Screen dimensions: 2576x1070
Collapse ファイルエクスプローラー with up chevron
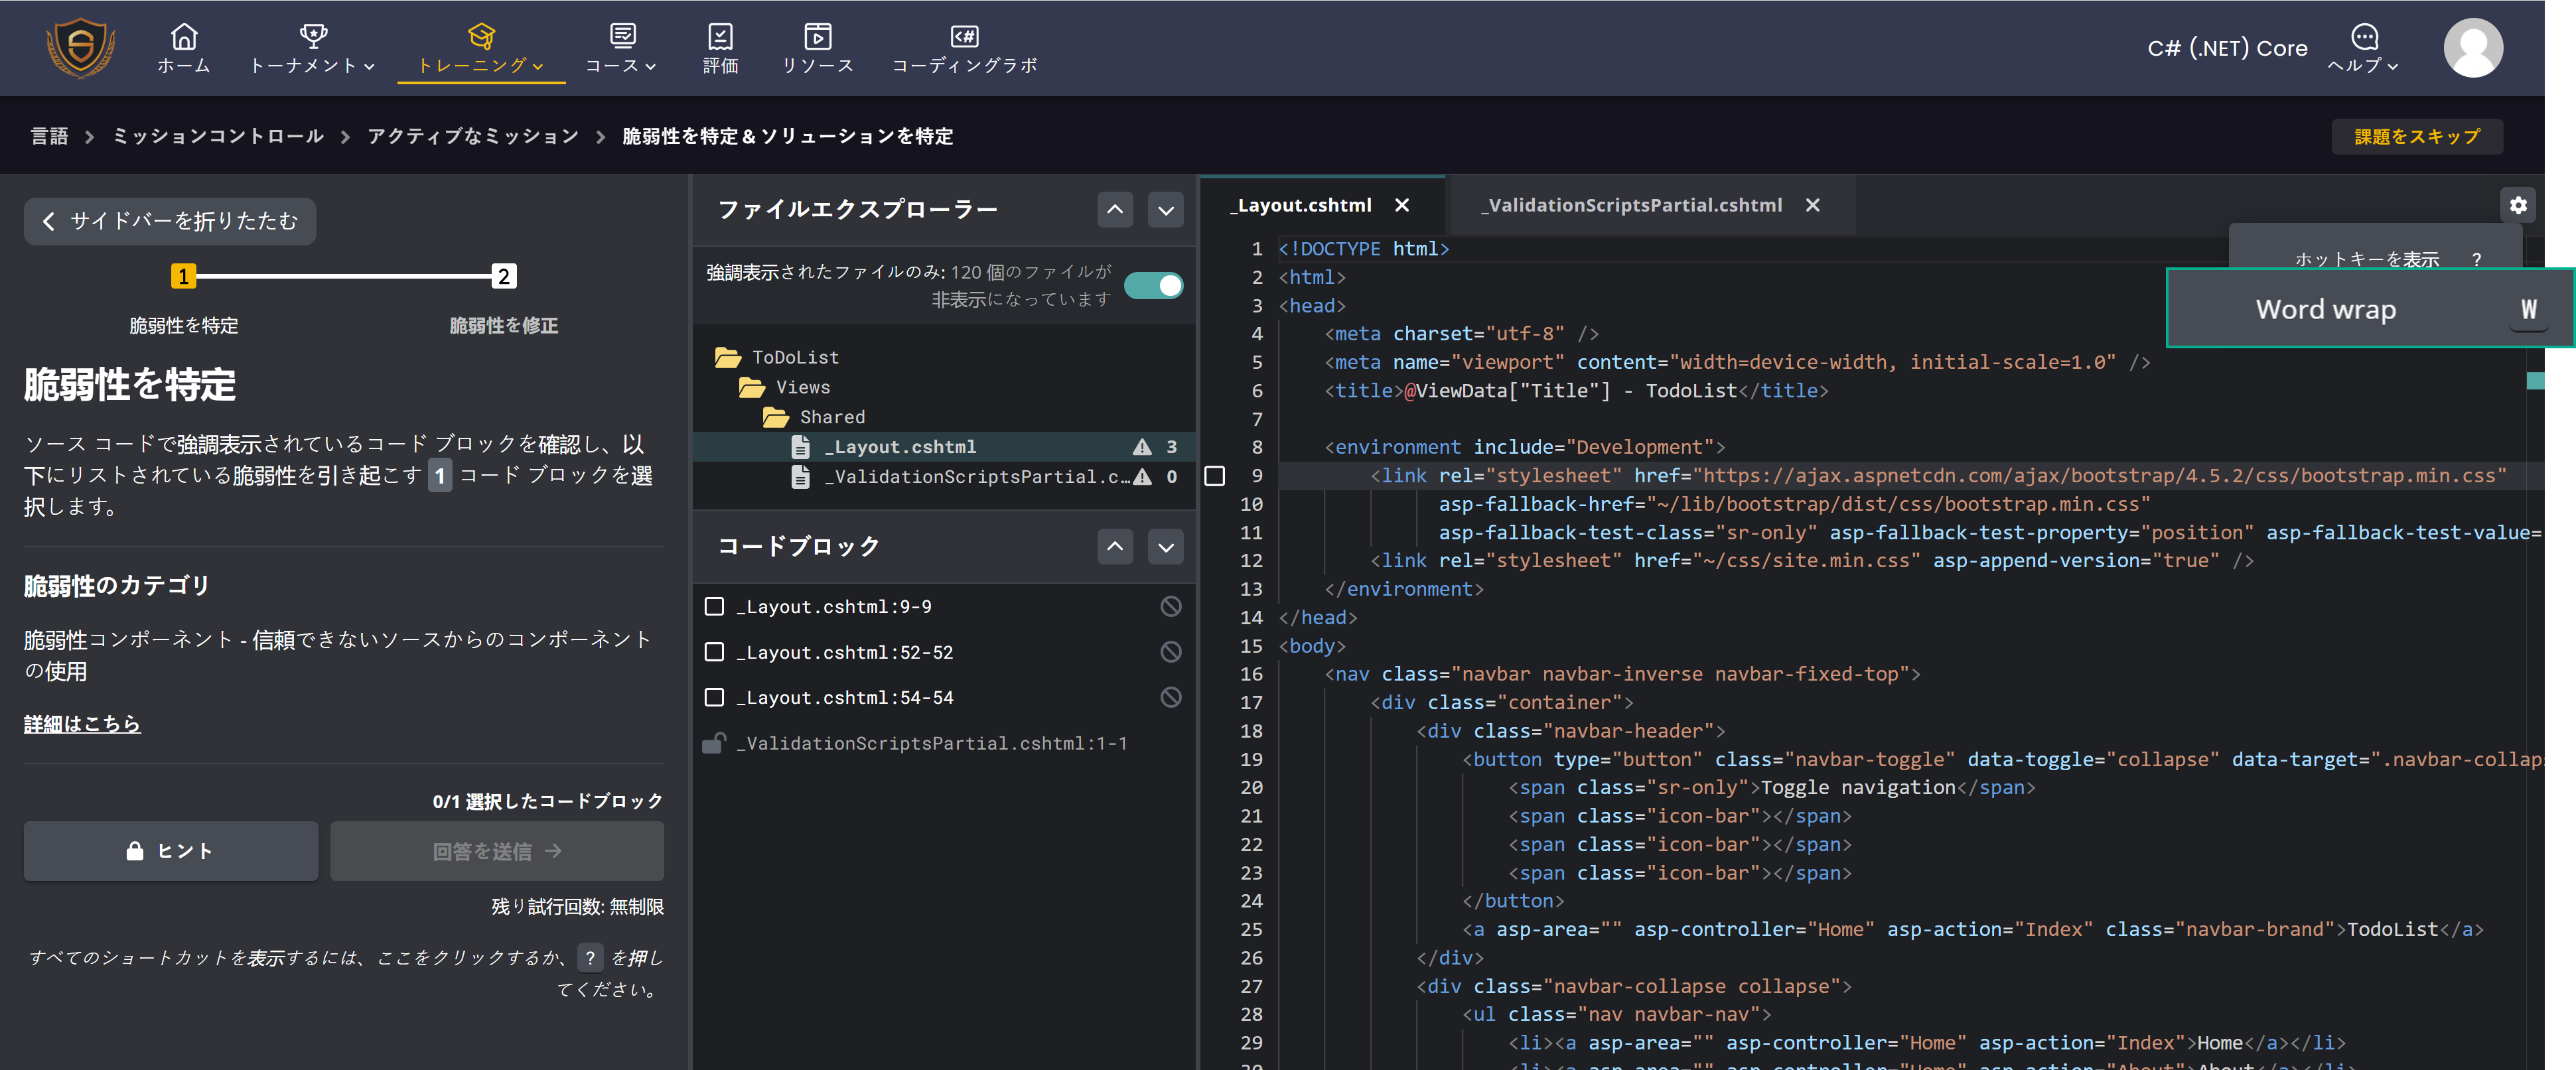(x=1115, y=210)
